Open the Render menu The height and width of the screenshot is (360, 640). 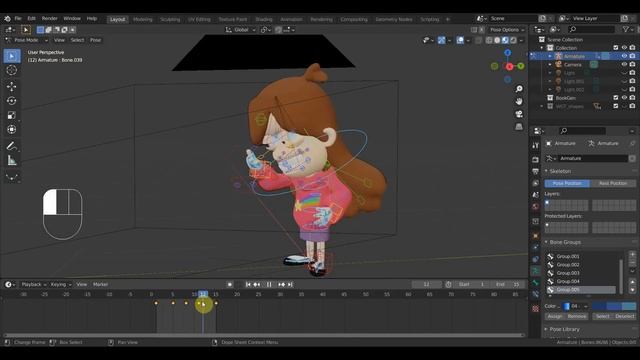pos(50,19)
